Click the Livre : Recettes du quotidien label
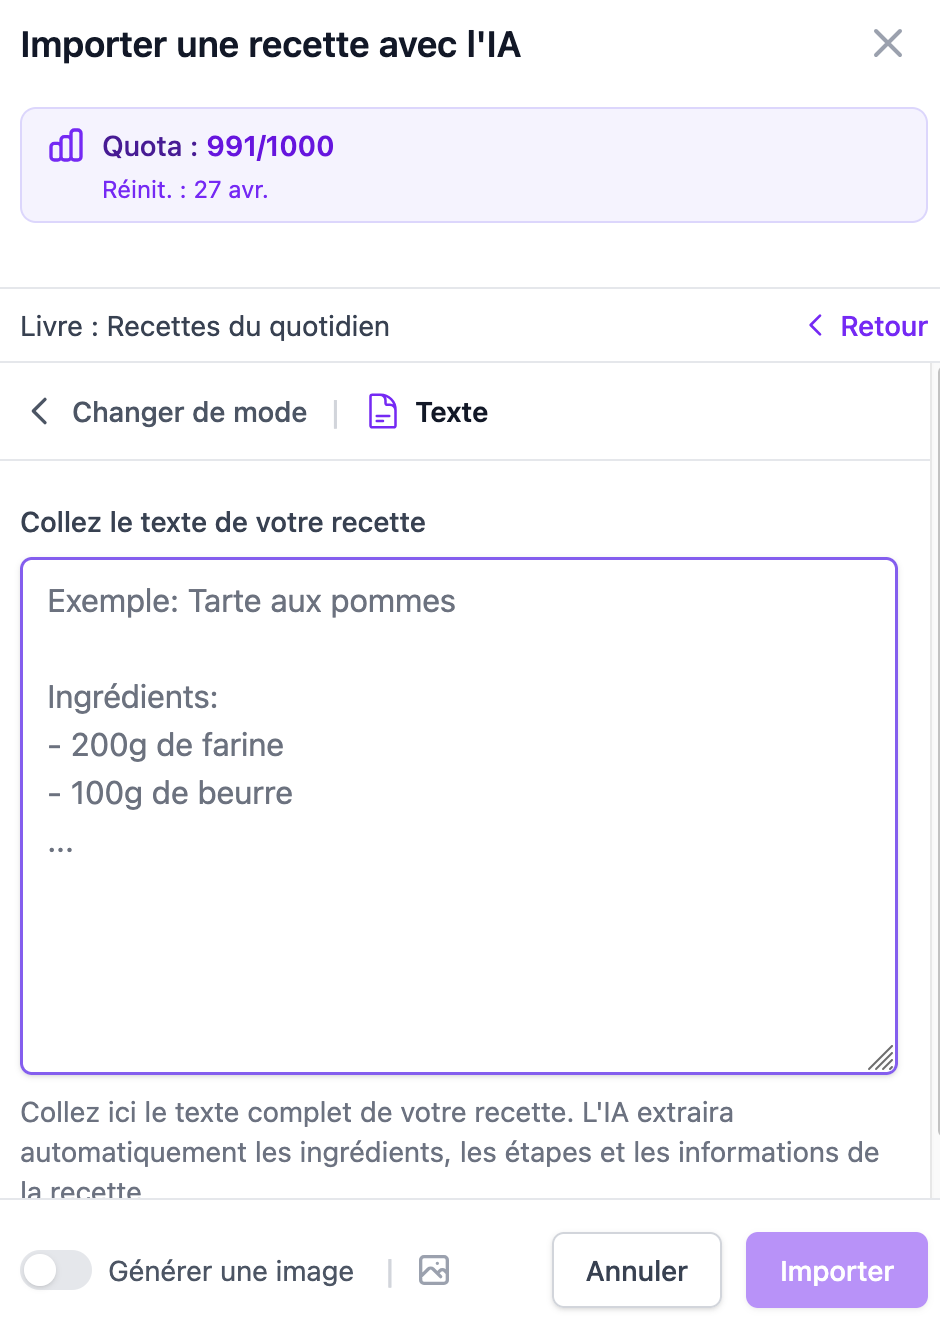This screenshot has width=940, height=1324. [205, 325]
